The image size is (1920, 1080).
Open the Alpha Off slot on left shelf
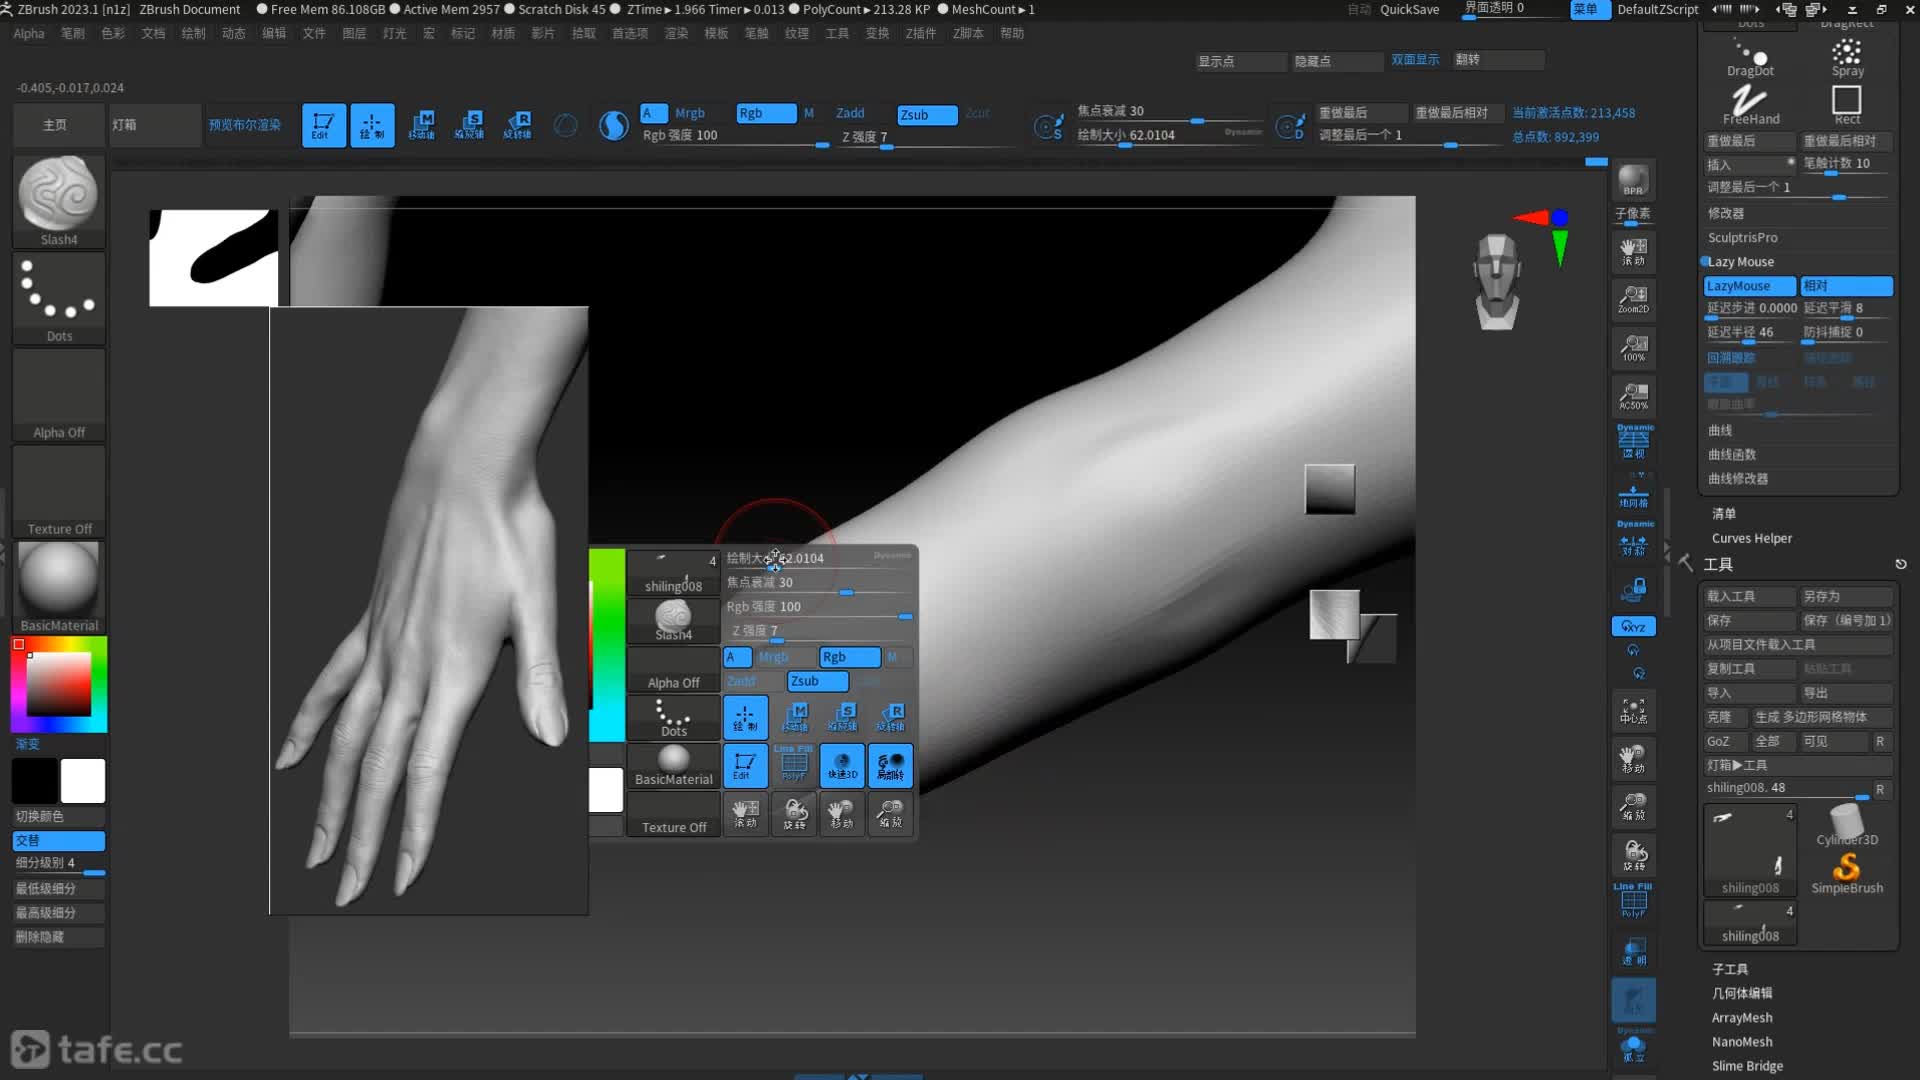coord(59,394)
